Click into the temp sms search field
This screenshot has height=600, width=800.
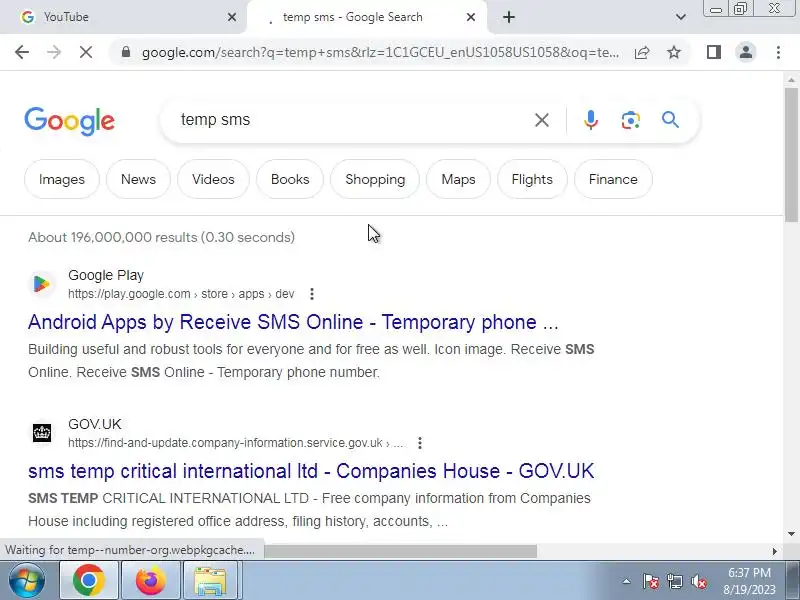(x=352, y=120)
